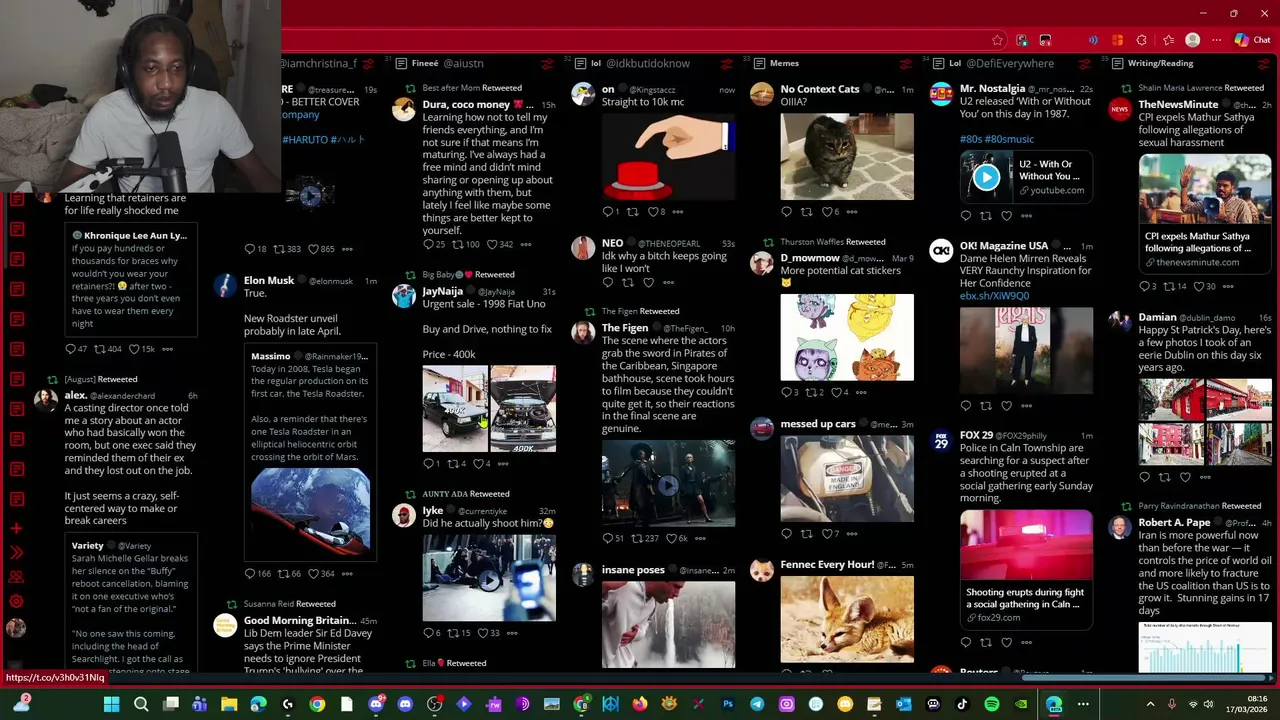
Task: Reply to Damian's St Patrick's Day Dublin tweet
Action: [x=1144, y=477]
